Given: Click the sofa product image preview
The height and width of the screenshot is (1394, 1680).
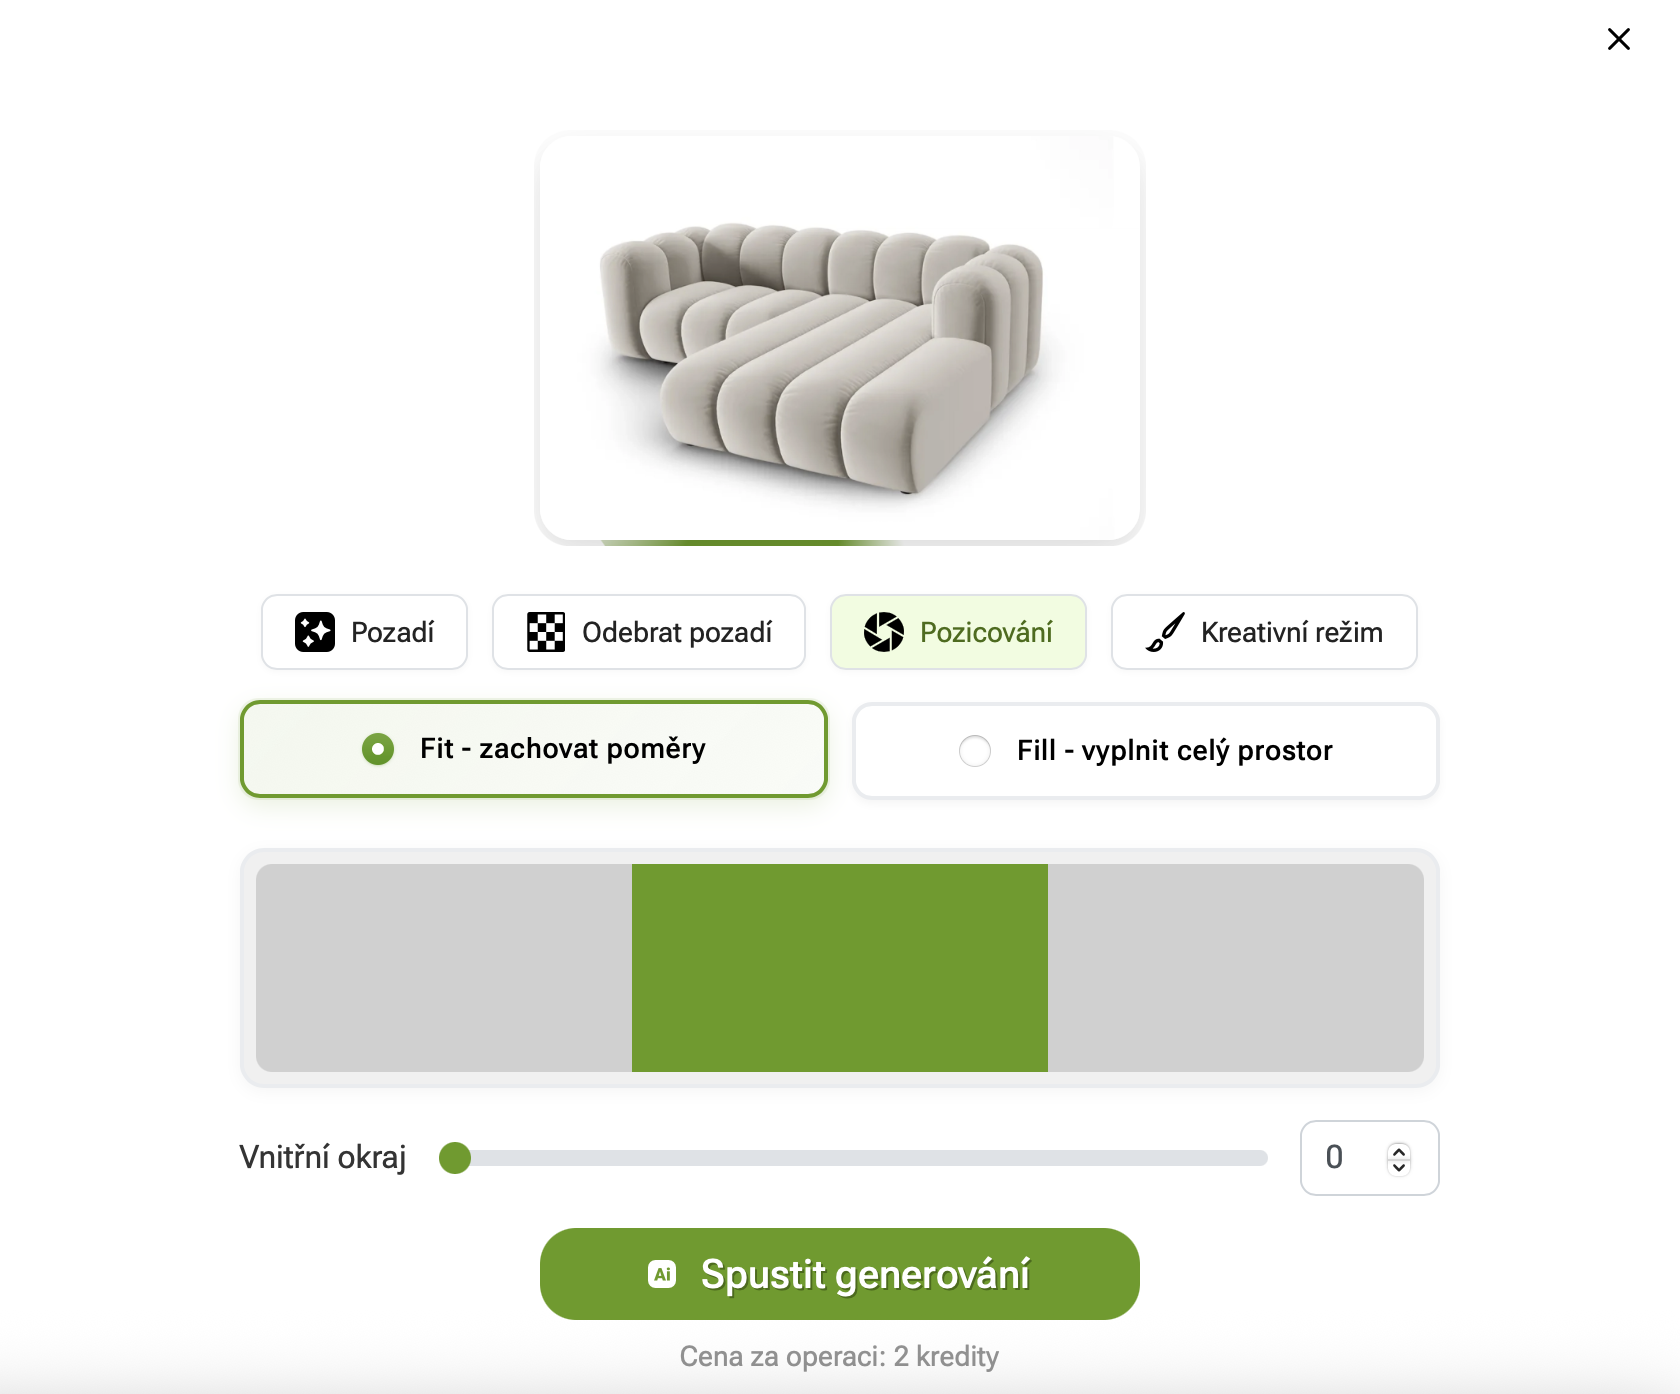Looking at the screenshot, I should 840,340.
